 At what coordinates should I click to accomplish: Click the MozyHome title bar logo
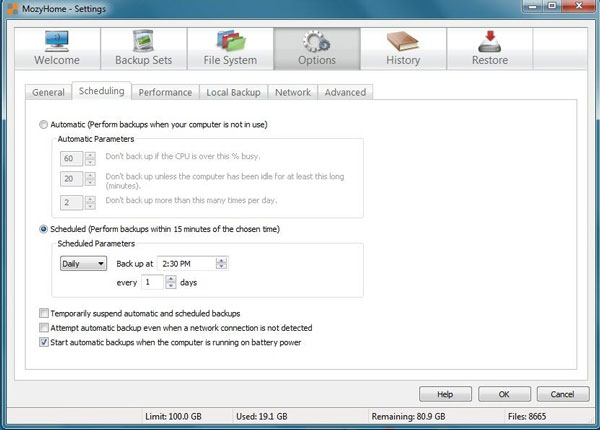tap(13, 8)
